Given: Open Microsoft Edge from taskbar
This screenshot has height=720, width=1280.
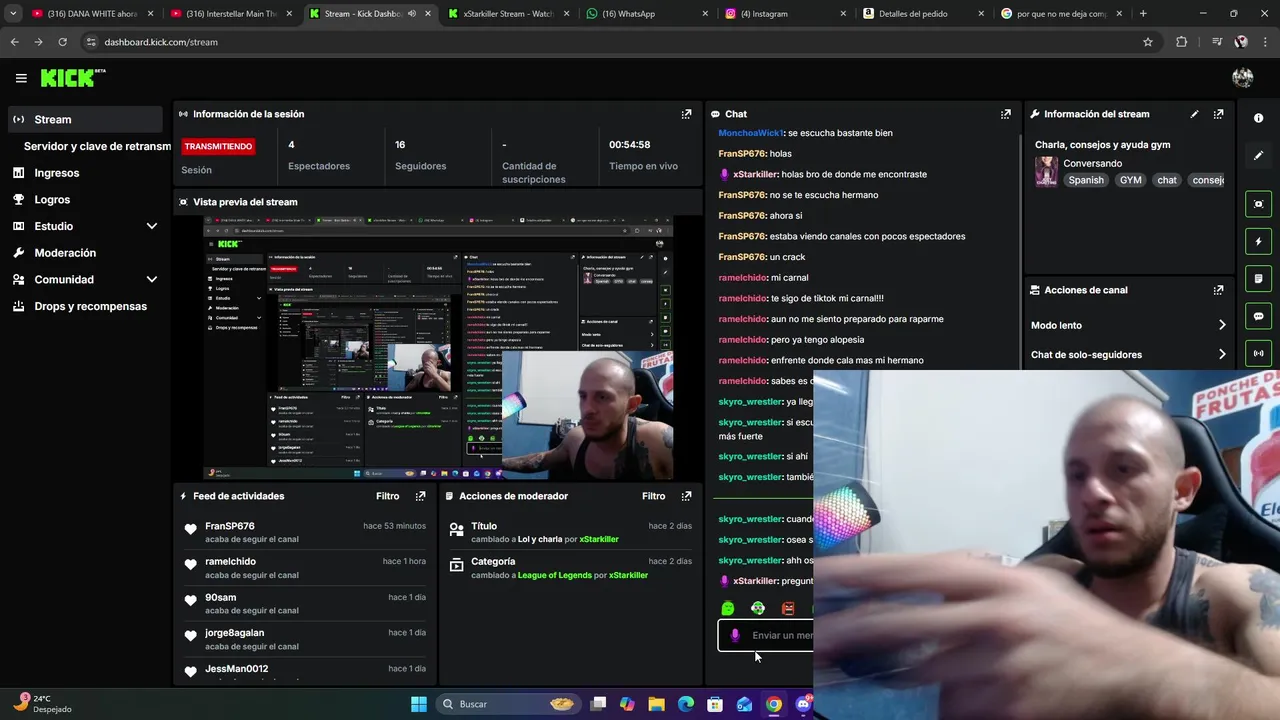Looking at the screenshot, I should point(686,704).
